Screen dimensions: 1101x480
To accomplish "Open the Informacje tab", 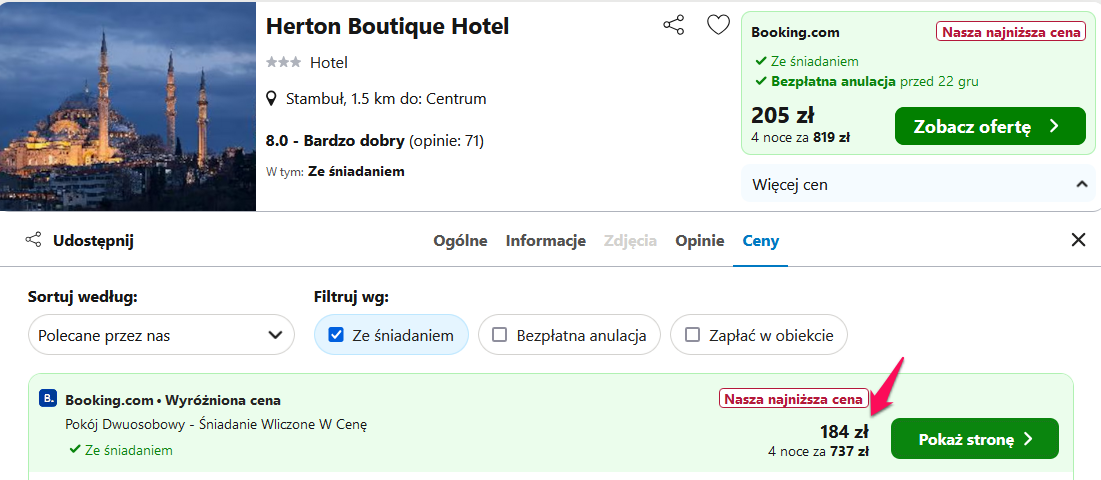I will pos(546,241).
